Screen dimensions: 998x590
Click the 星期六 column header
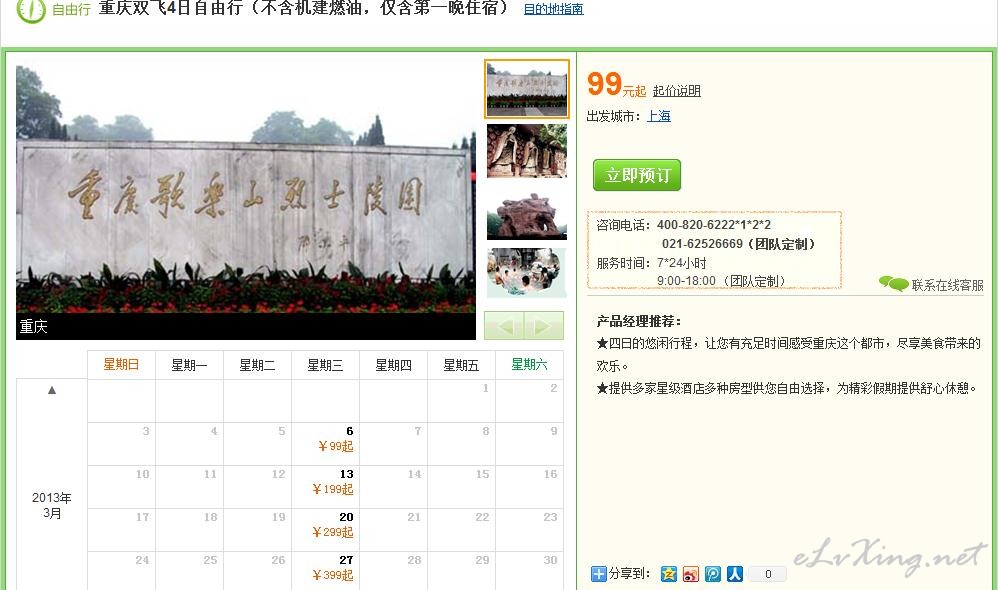(x=530, y=365)
